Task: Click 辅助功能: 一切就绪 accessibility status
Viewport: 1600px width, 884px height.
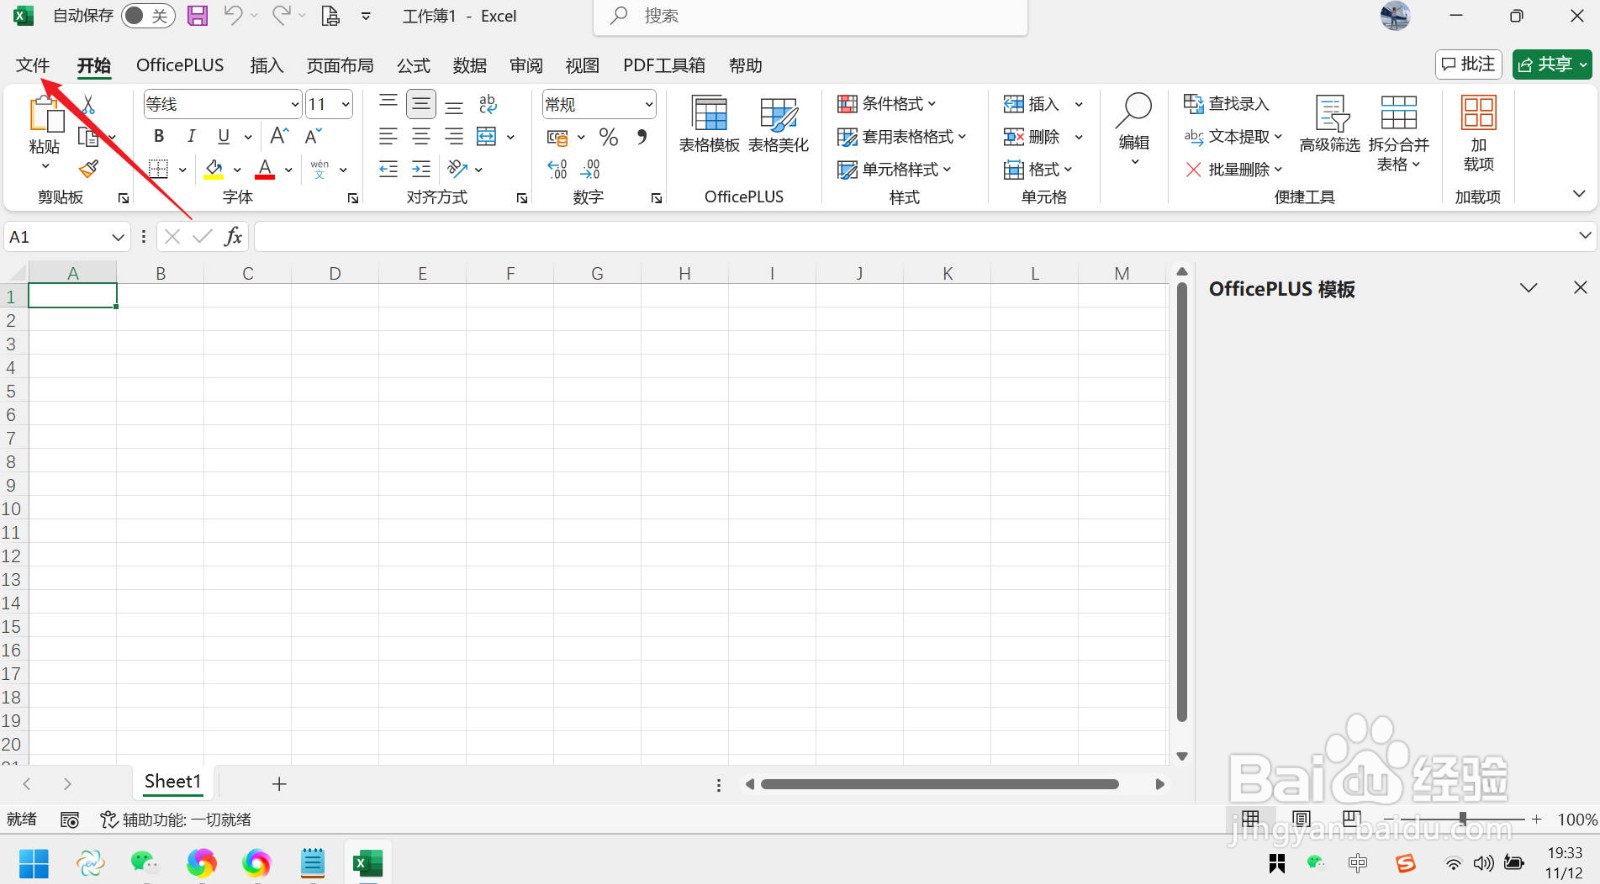Action: 176,820
